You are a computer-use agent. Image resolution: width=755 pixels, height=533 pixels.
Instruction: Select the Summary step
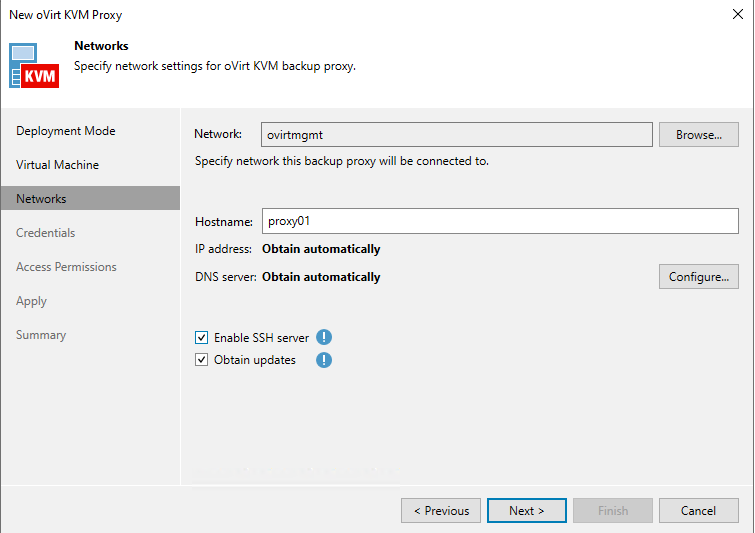[41, 335]
